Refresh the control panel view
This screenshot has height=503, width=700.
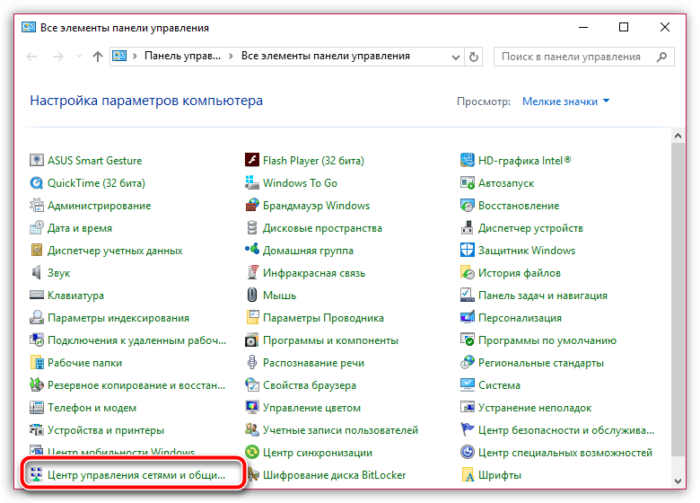[474, 57]
